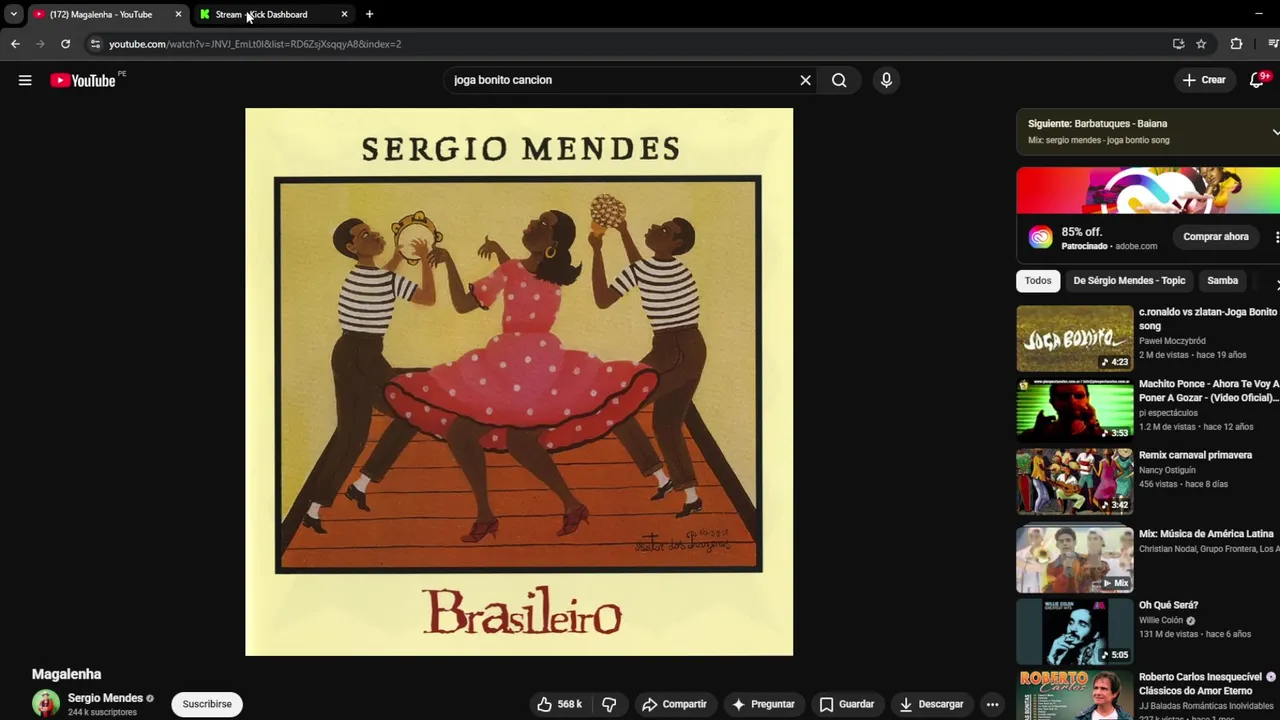Screen dimensions: 1280x720
Task: Click the Compartir share button
Action: click(675, 704)
